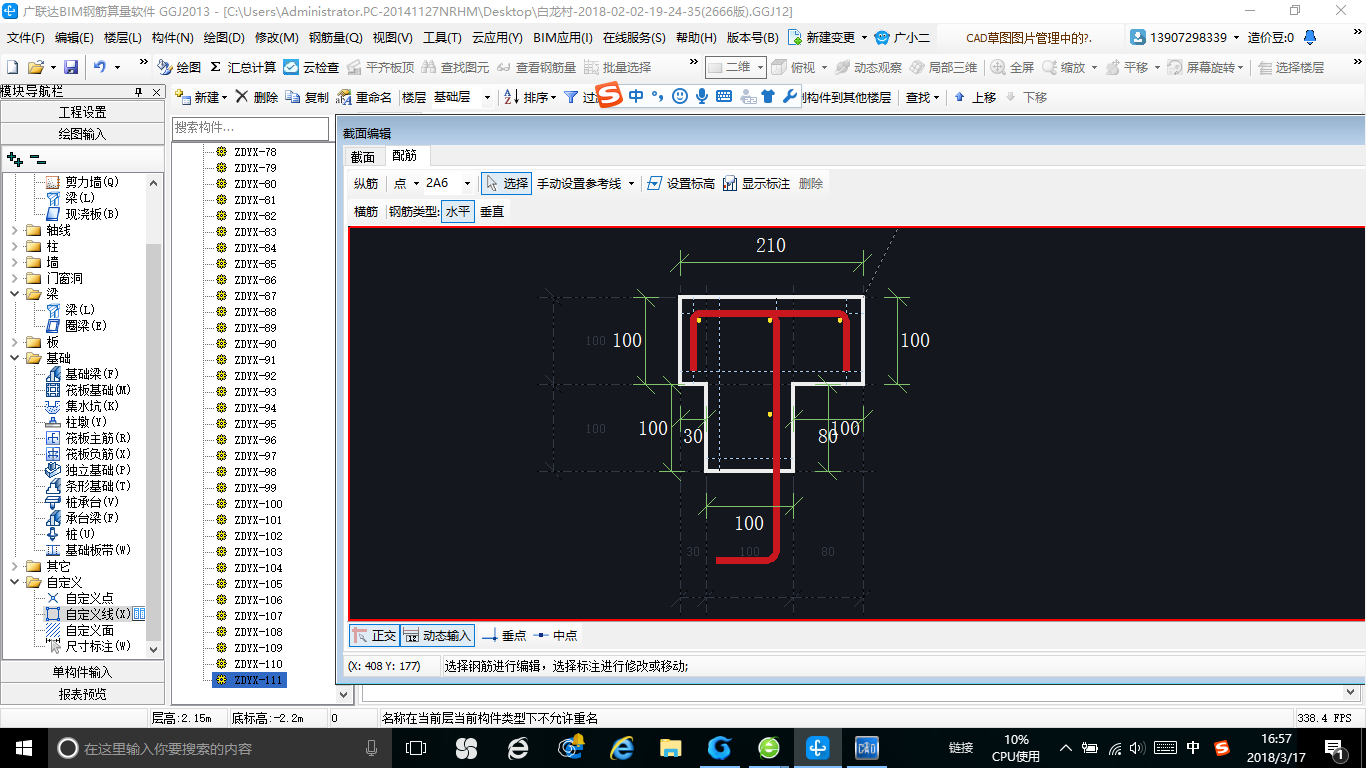The height and width of the screenshot is (768, 1366).
Task: Open the 工程设置 panel
Action: click(x=82, y=112)
